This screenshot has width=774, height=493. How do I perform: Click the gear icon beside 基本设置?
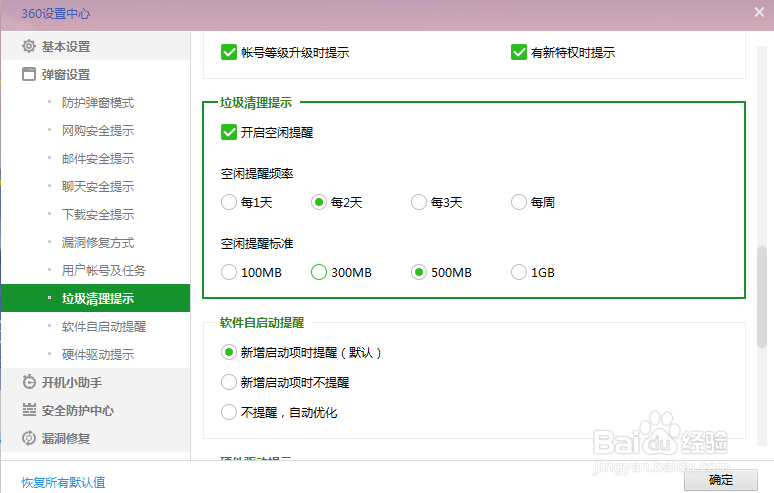pos(29,46)
